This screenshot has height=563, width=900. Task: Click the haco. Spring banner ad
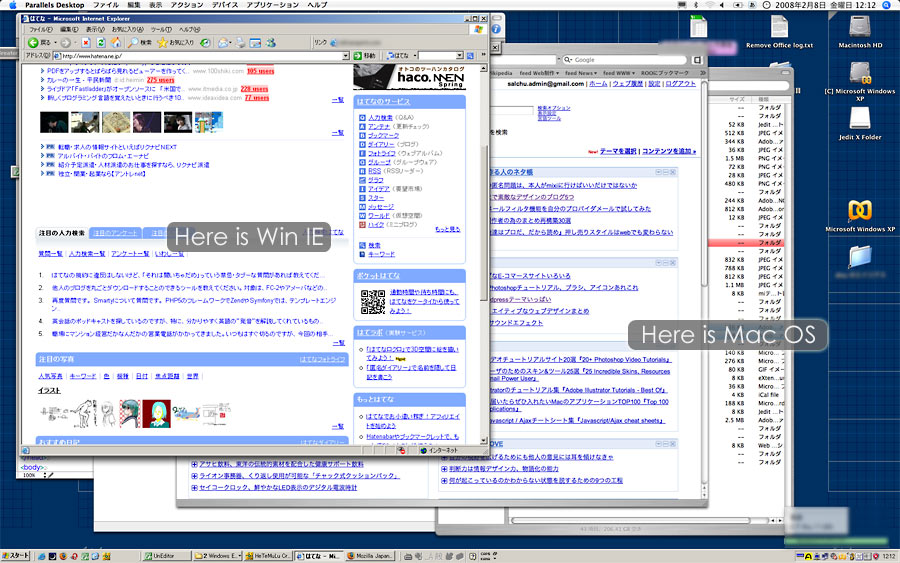click(x=410, y=77)
